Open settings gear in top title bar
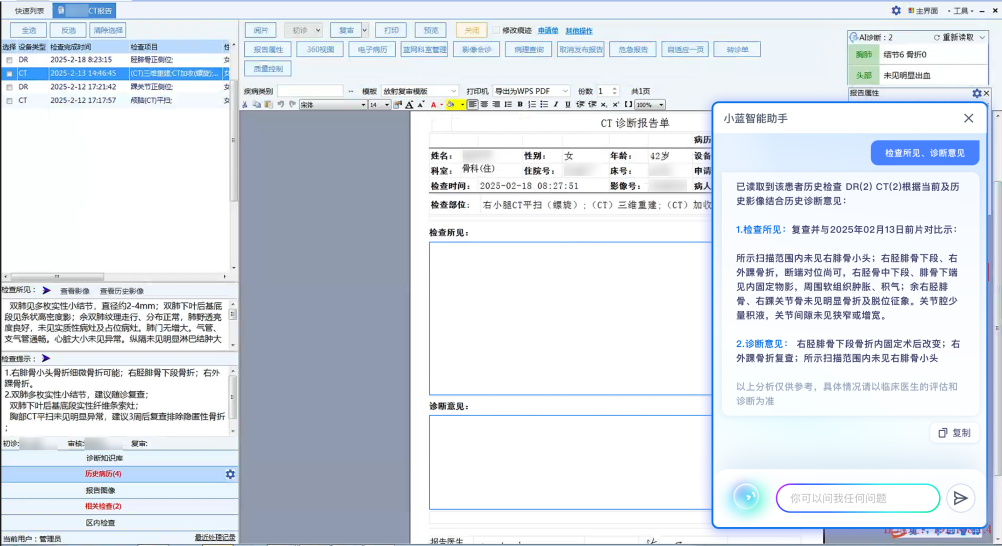This screenshot has width=1002, height=546. pos(896,10)
